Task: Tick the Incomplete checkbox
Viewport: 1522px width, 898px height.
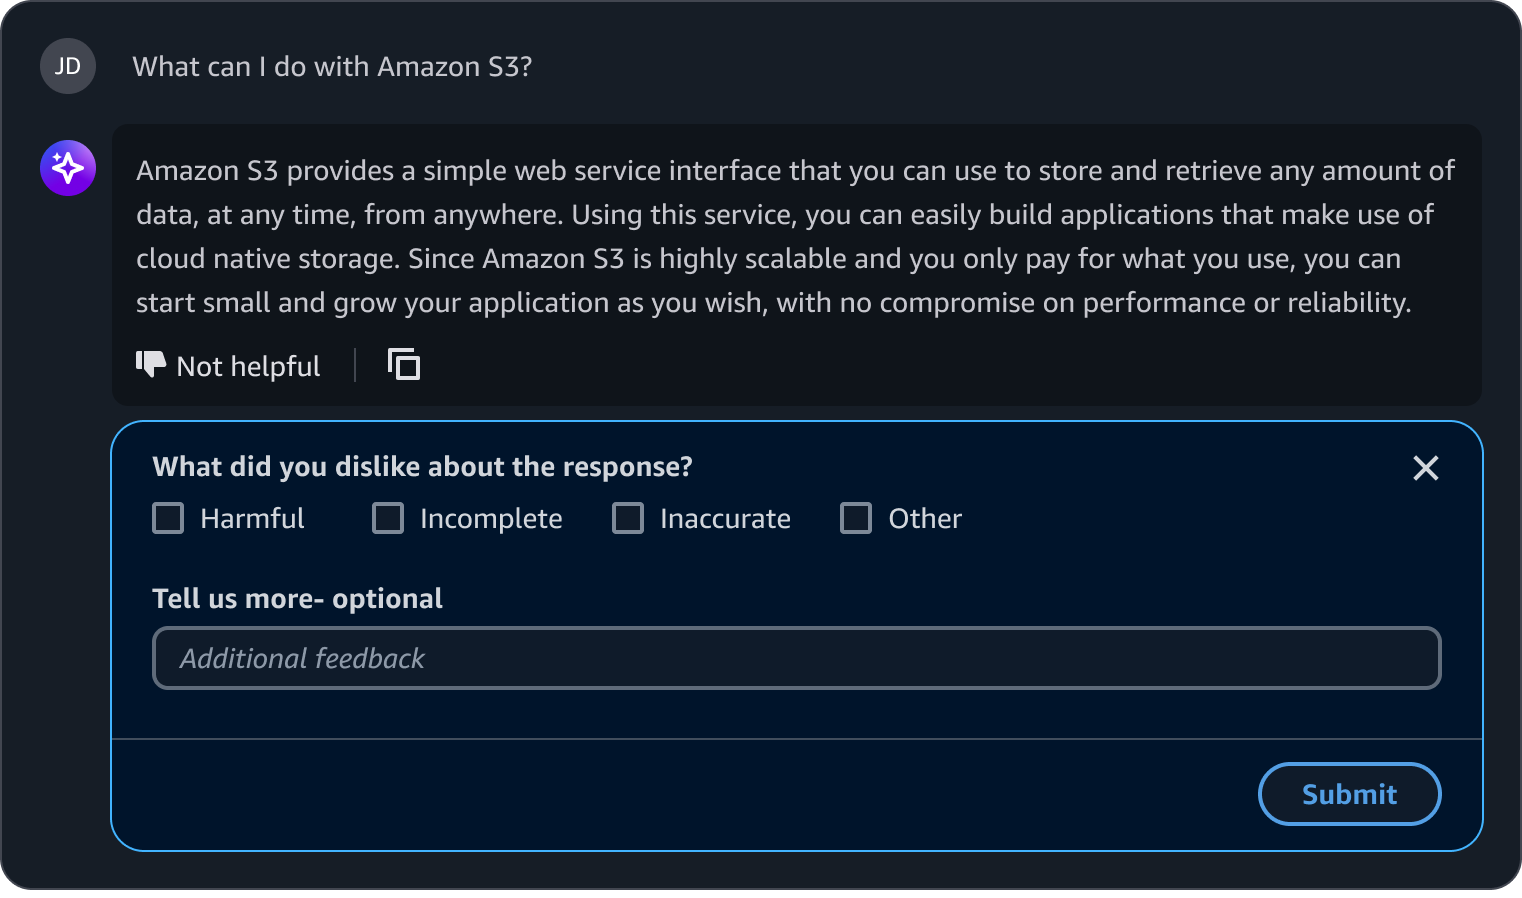Action: 388,518
